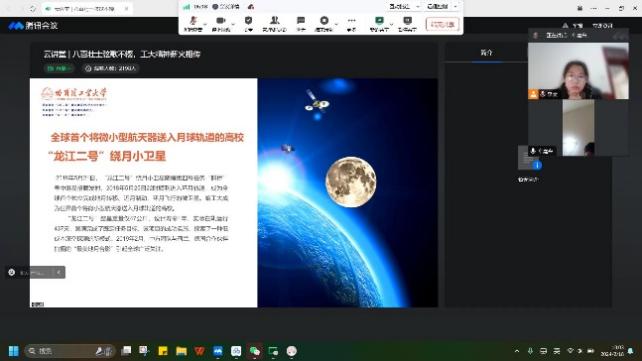The image size is (642, 361).
Task: Select the 简介 tab
Action: pyautogui.click(x=486, y=53)
